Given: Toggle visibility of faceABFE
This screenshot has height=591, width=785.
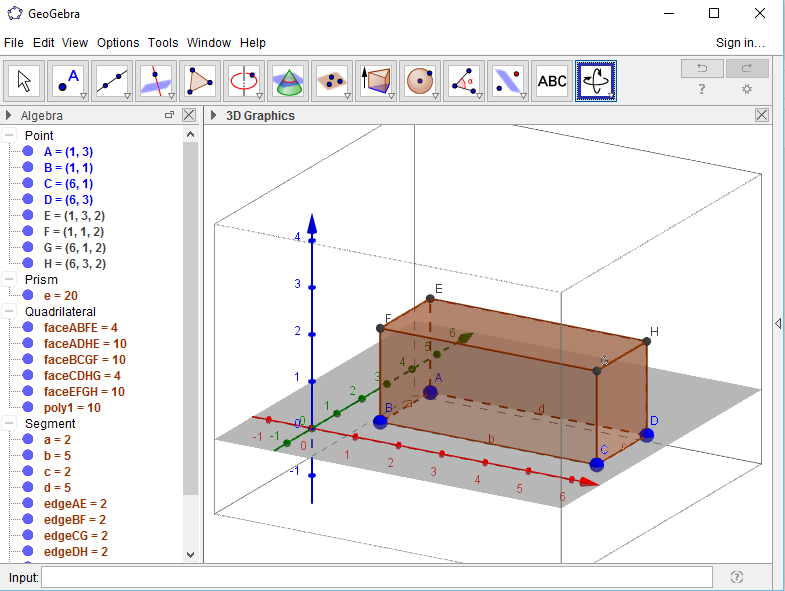Looking at the screenshot, I should 28,328.
